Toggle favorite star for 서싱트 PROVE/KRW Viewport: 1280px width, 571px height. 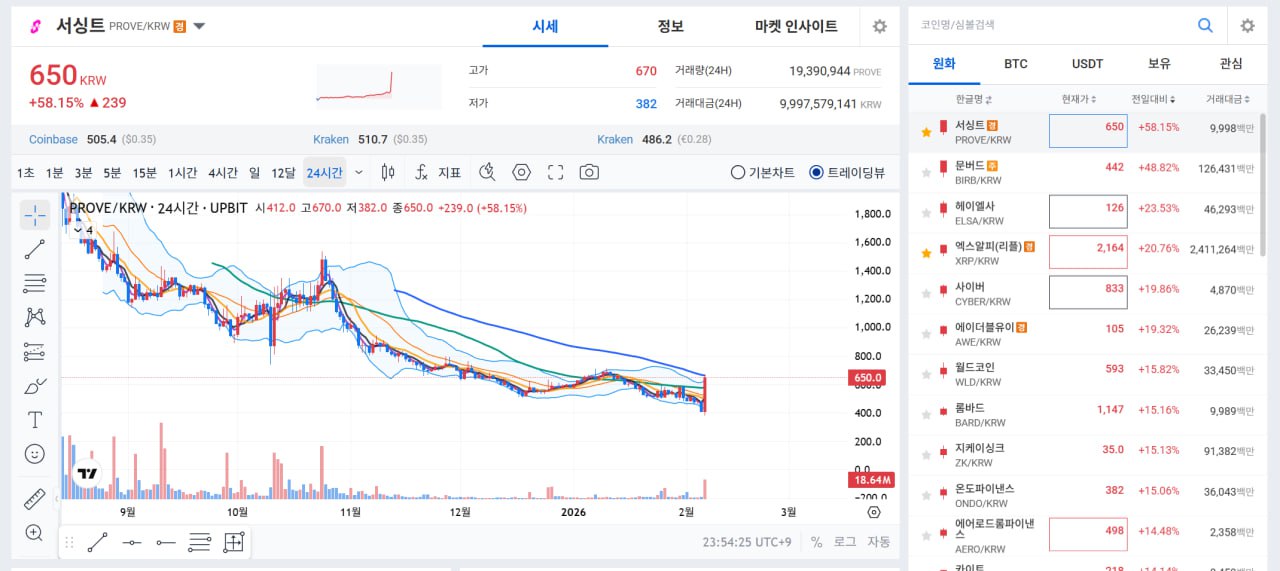pos(926,131)
